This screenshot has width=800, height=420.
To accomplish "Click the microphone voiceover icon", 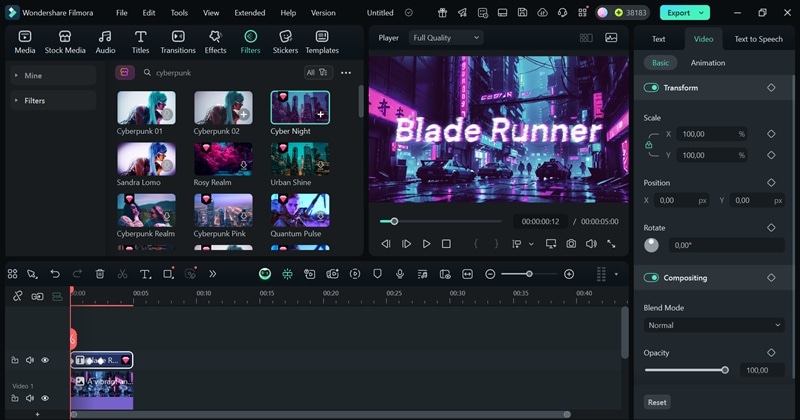I will 400,274.
